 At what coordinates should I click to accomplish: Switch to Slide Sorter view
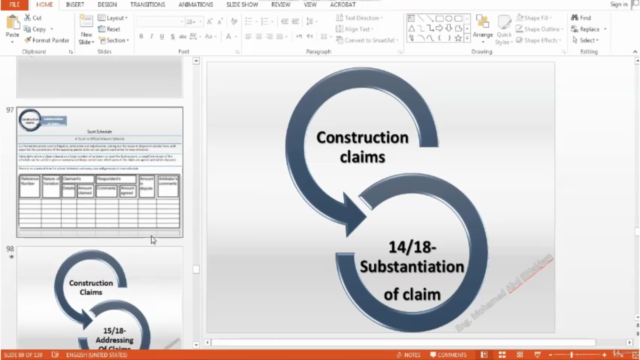502,355
